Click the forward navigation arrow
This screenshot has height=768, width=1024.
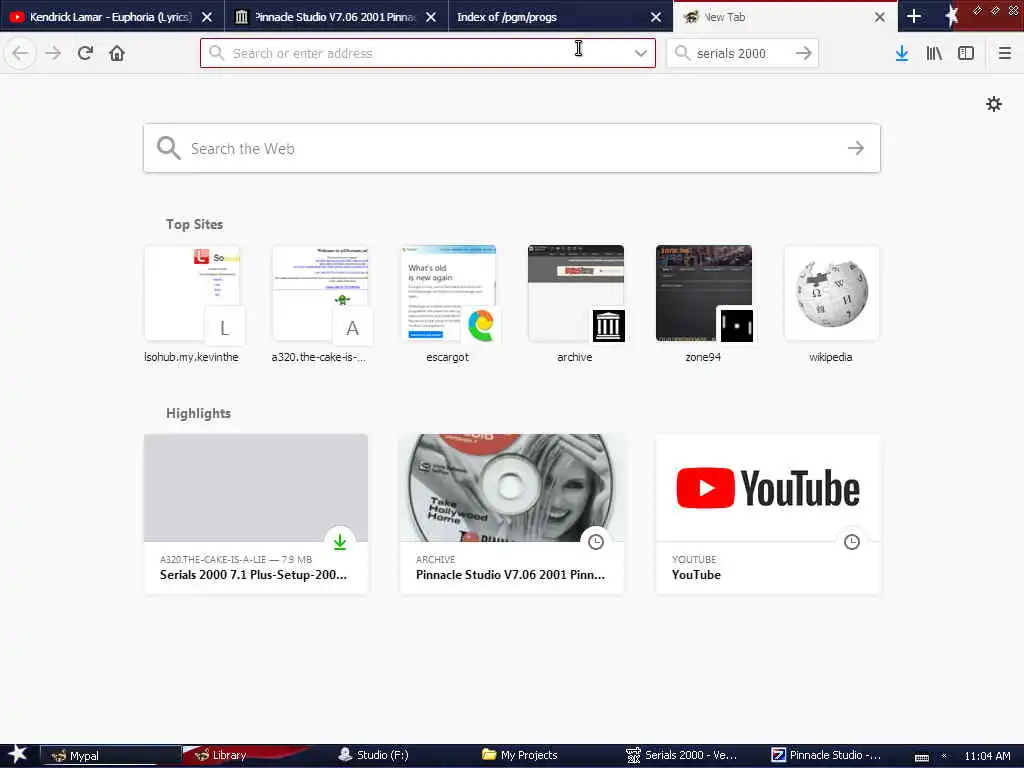tap(53, 53)
